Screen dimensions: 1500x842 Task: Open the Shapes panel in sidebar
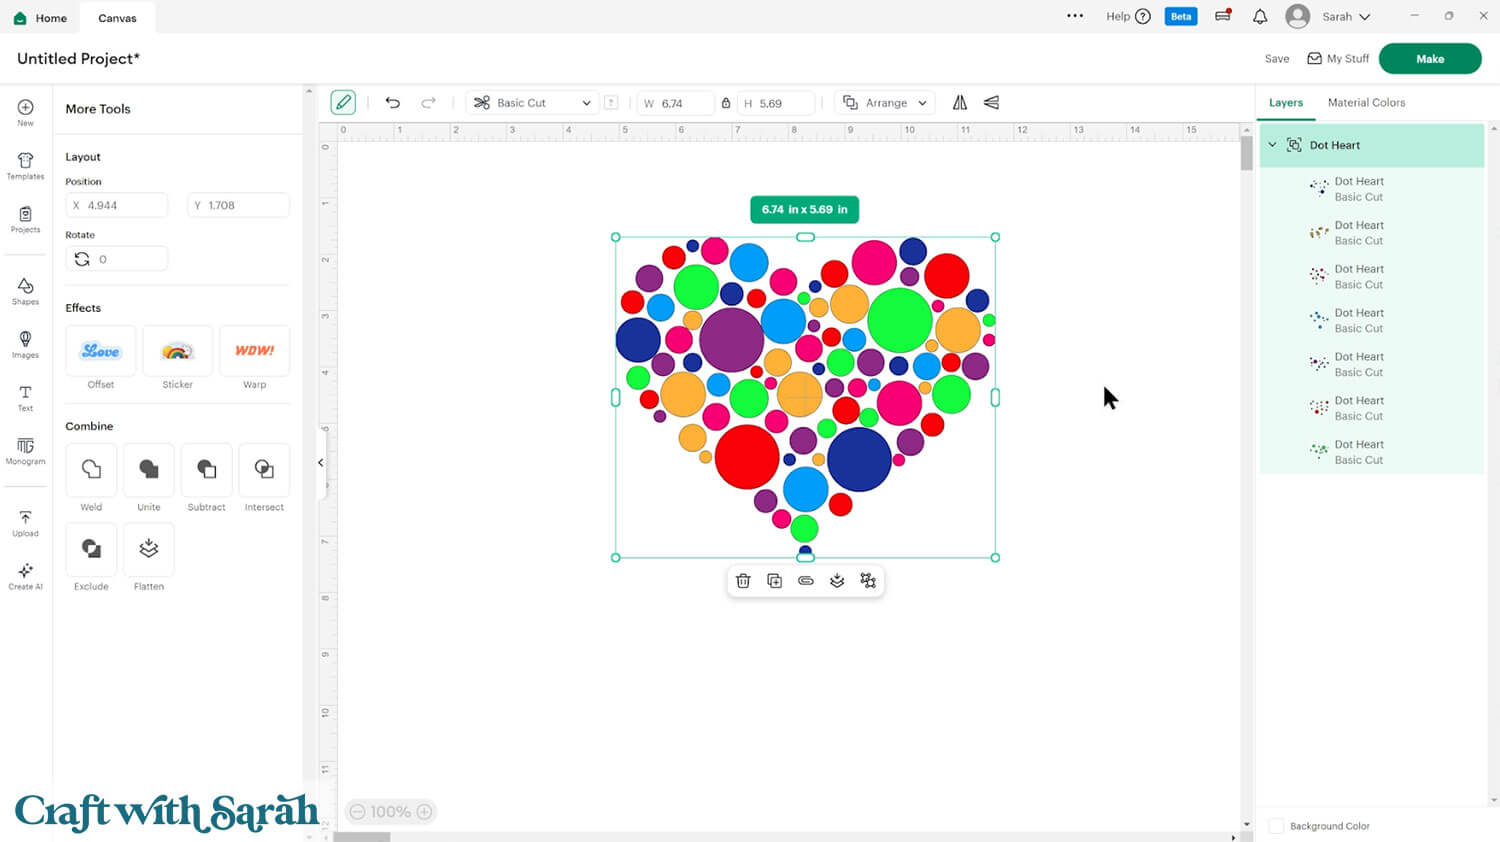[x=25, y=291]
